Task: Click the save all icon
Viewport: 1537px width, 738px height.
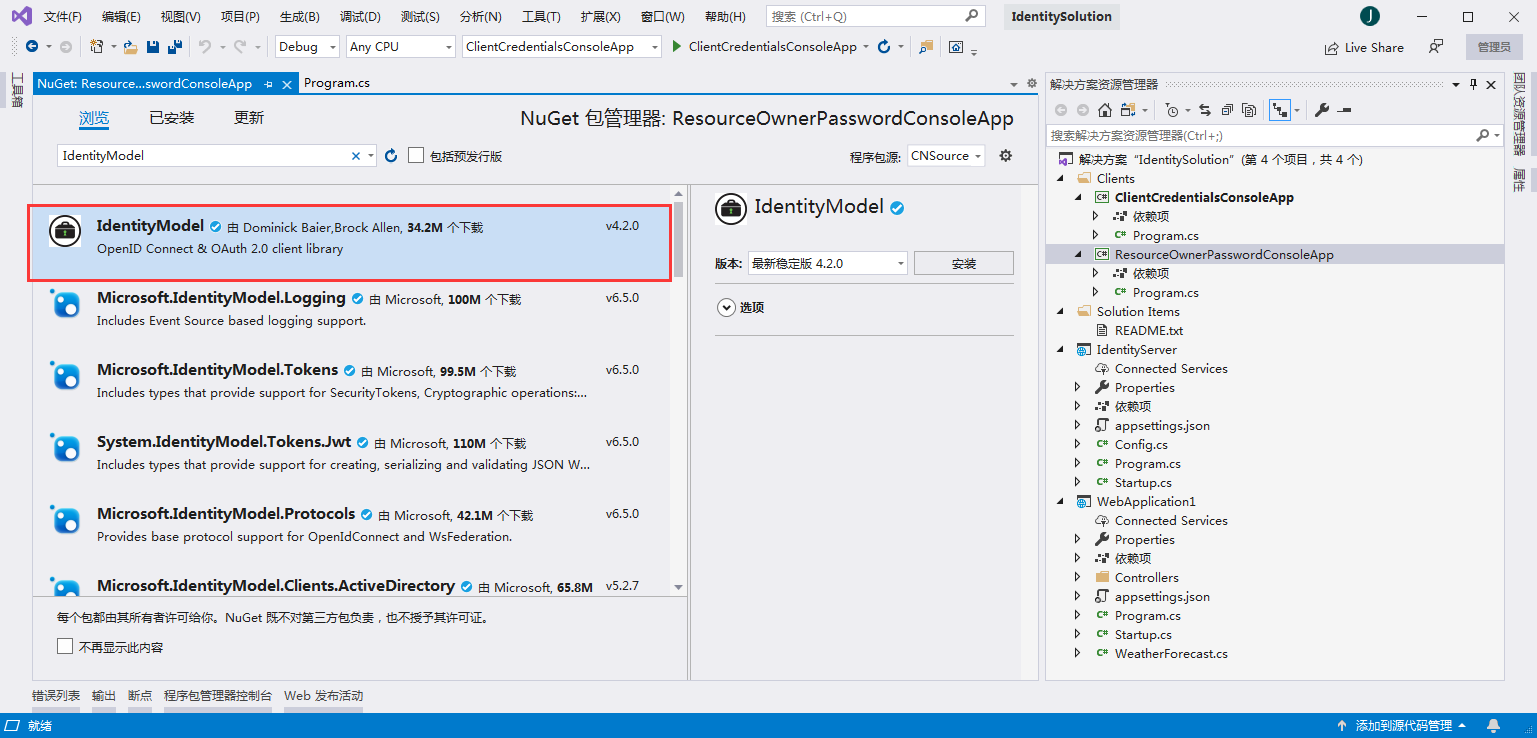Action: [175, 46]
